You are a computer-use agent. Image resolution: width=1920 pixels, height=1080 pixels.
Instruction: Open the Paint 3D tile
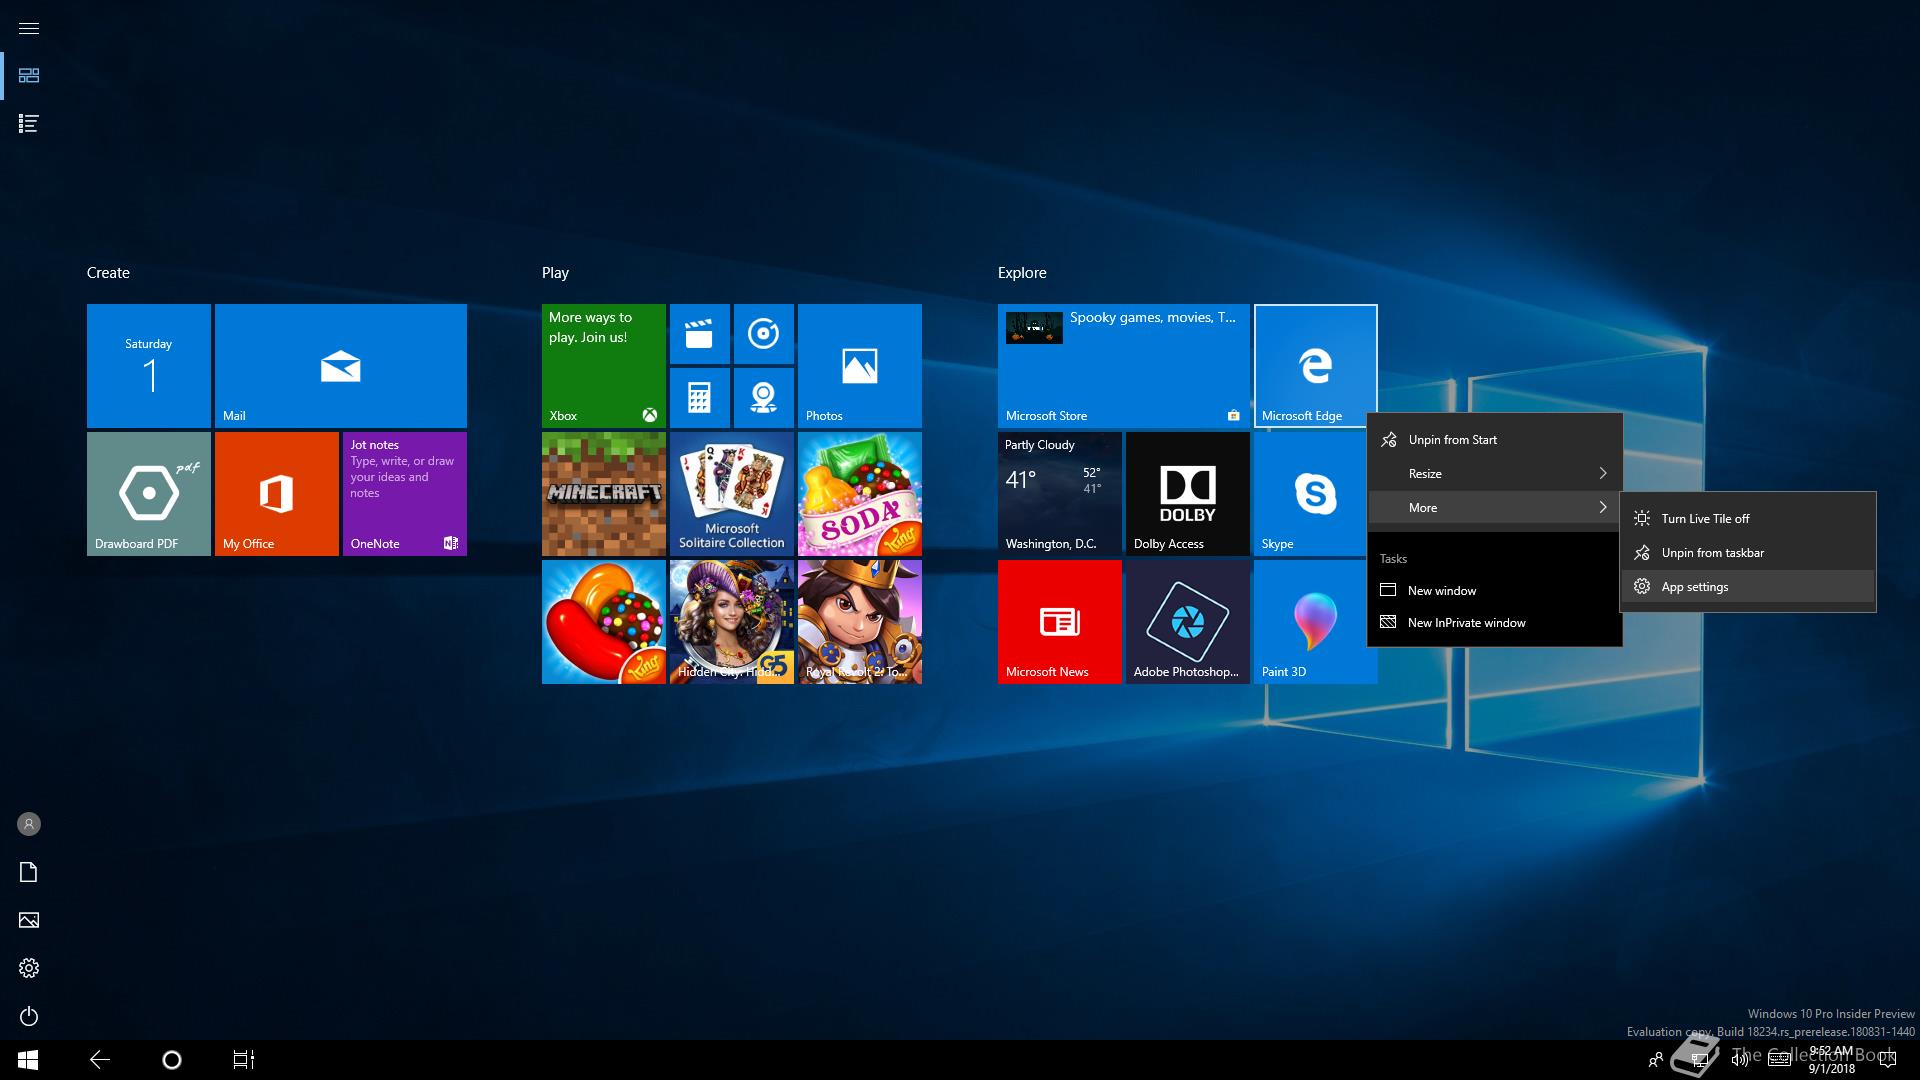pos(1310,622)
